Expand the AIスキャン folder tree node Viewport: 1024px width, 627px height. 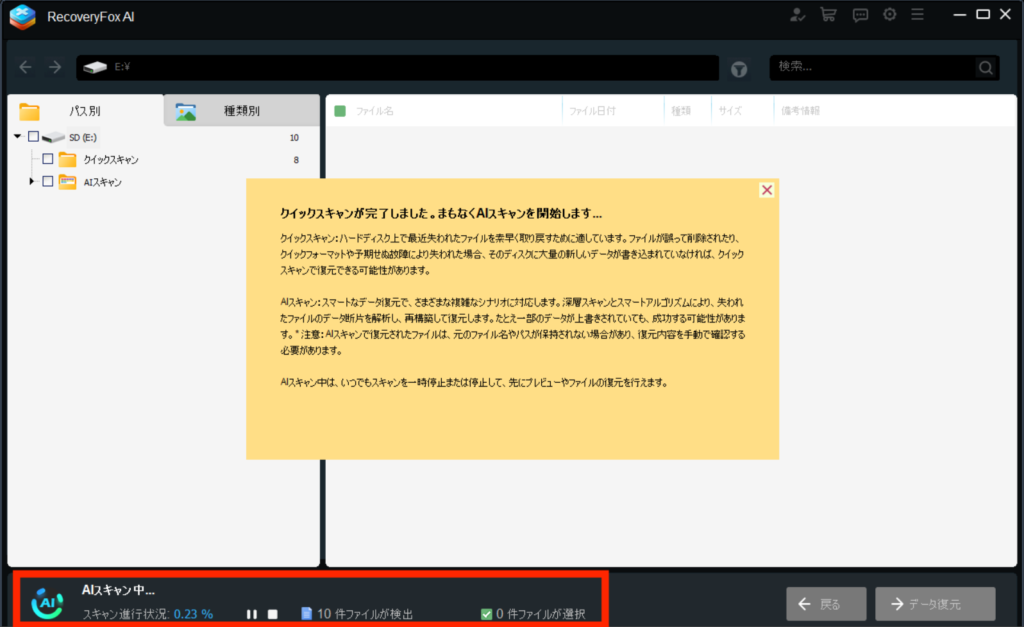pyautogui.click(x=32, y=181)
